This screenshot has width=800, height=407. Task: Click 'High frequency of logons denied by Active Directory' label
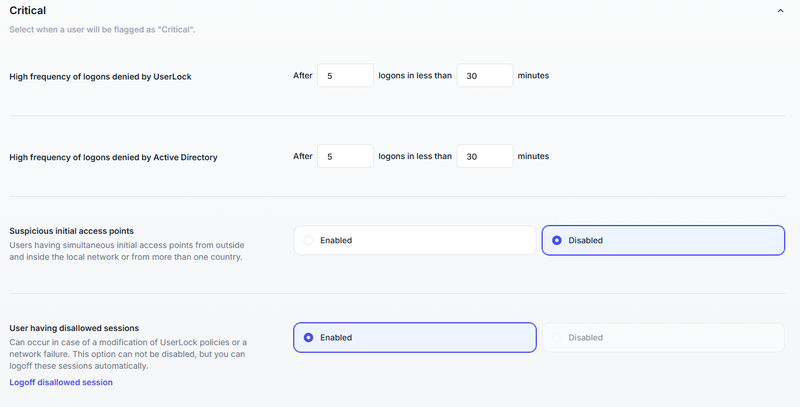click(113, 157)
